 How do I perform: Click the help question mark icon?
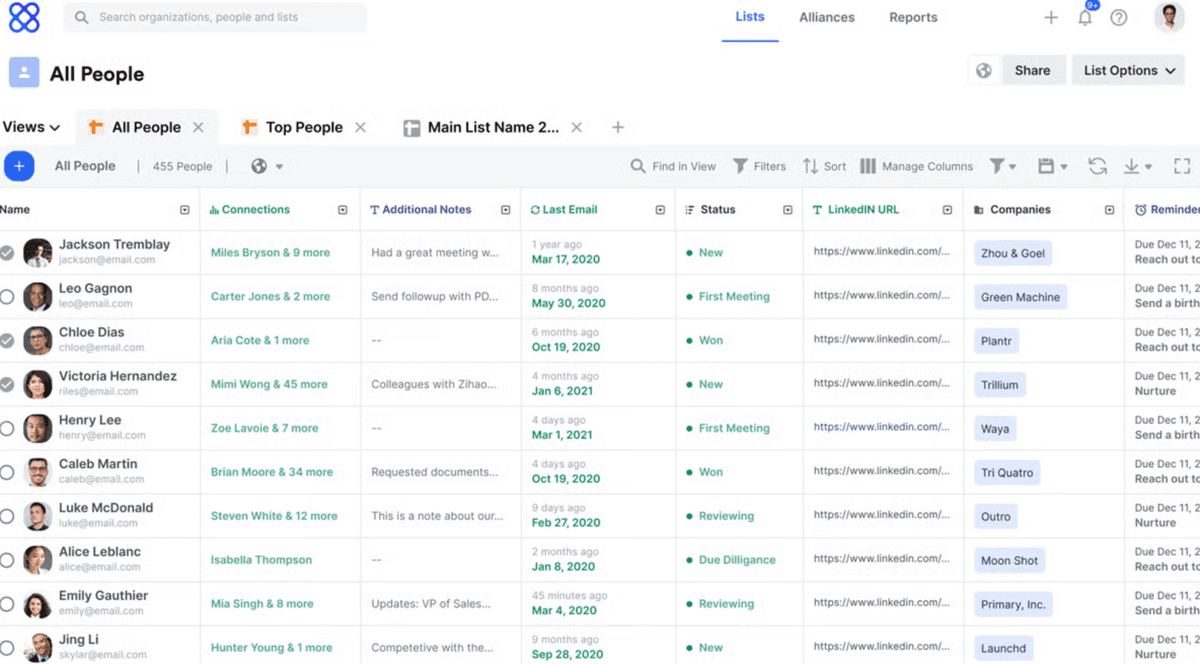pos(1119,17)
